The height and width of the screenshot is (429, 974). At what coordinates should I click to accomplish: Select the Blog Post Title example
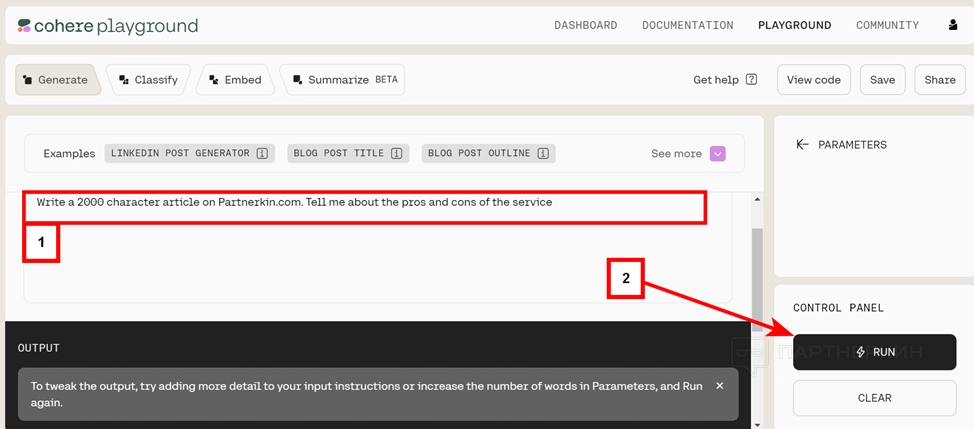coord(348,153)
